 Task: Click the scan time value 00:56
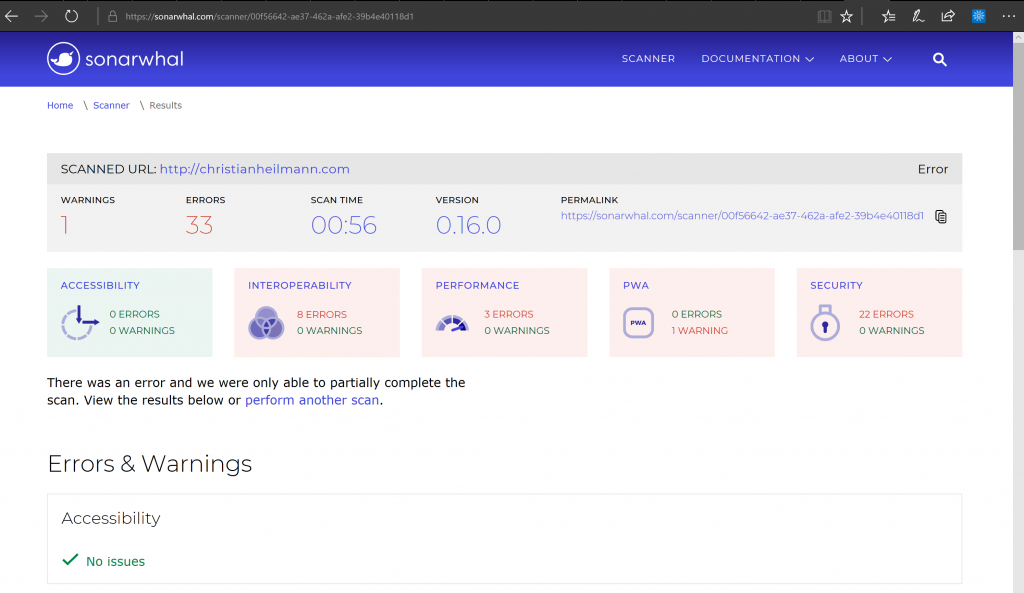coord(344,225)
